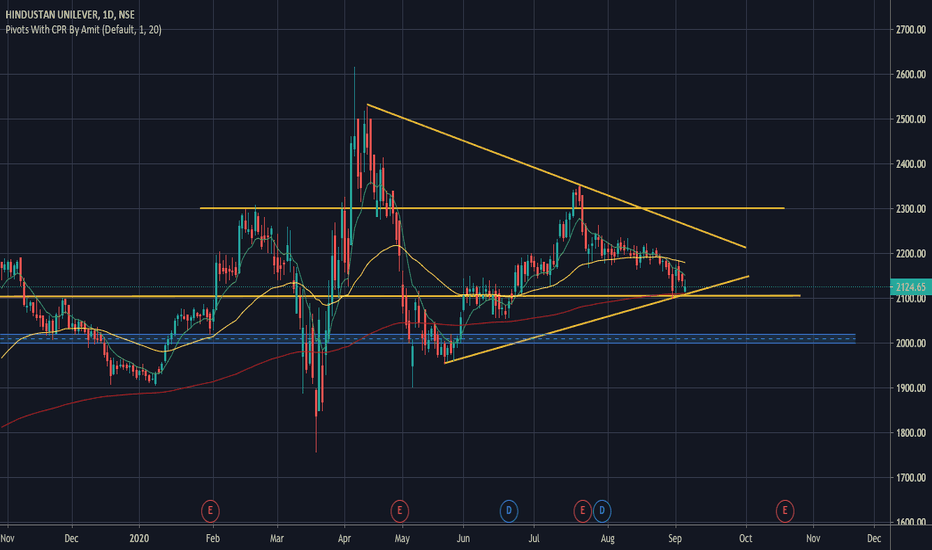The width and height of the screenshot is (932, 550).
Task: Open the dividend marker just before Aug
Action: 602,511
